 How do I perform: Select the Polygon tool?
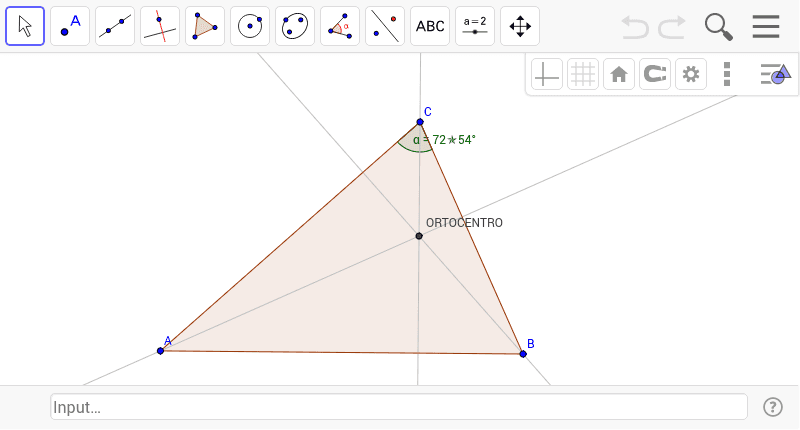click(205, 26)
